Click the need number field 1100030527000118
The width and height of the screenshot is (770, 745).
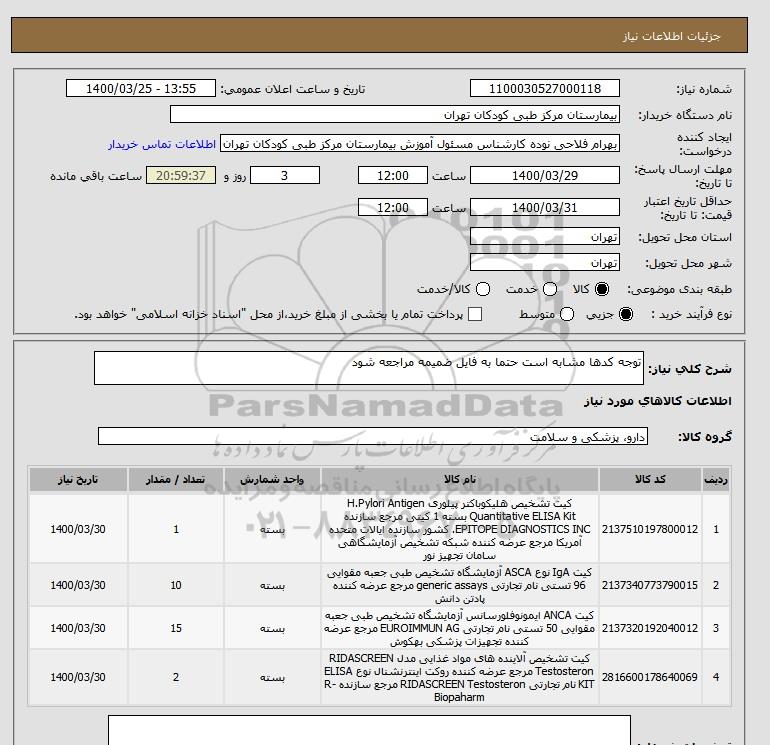[545, 88]
